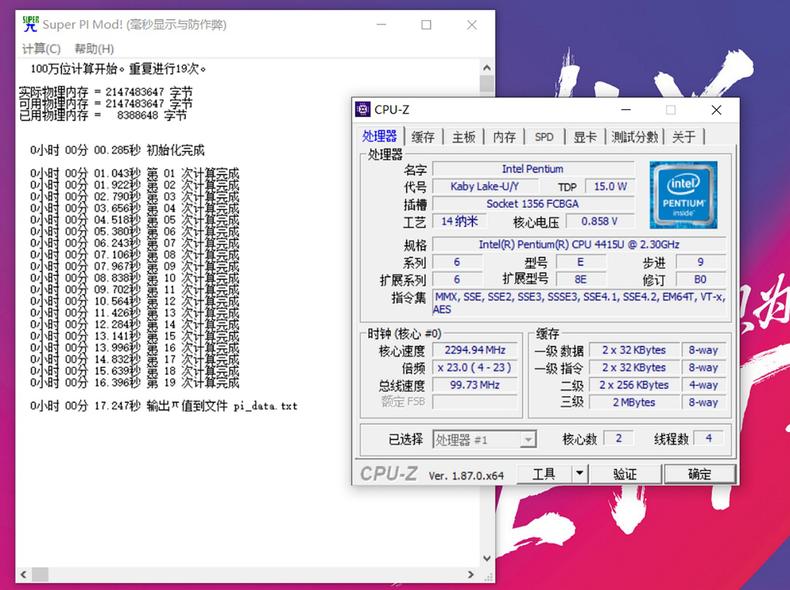Click the Super PI vertical scrollbar
Image resolution: width=790 pixels, height=590 pixels.
coord(486,300)
